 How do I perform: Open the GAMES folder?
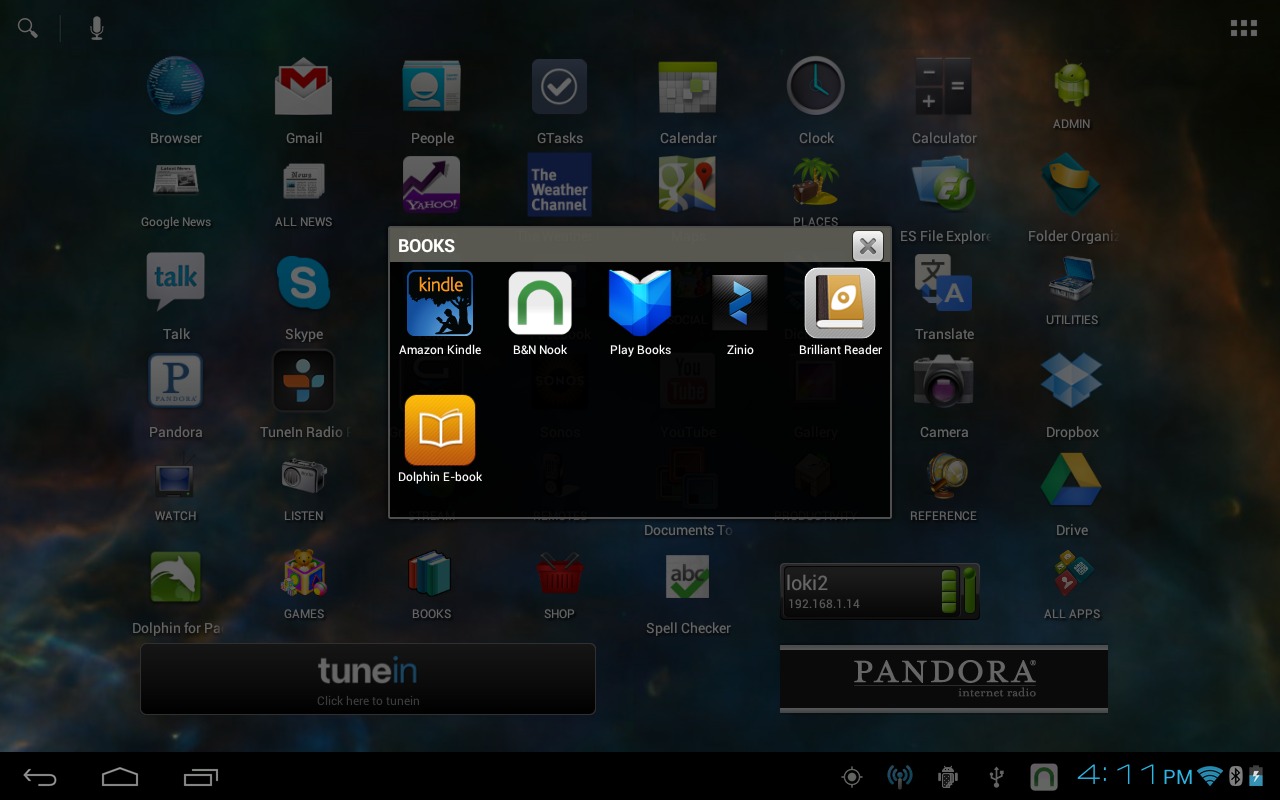click(x=304, y=585)
